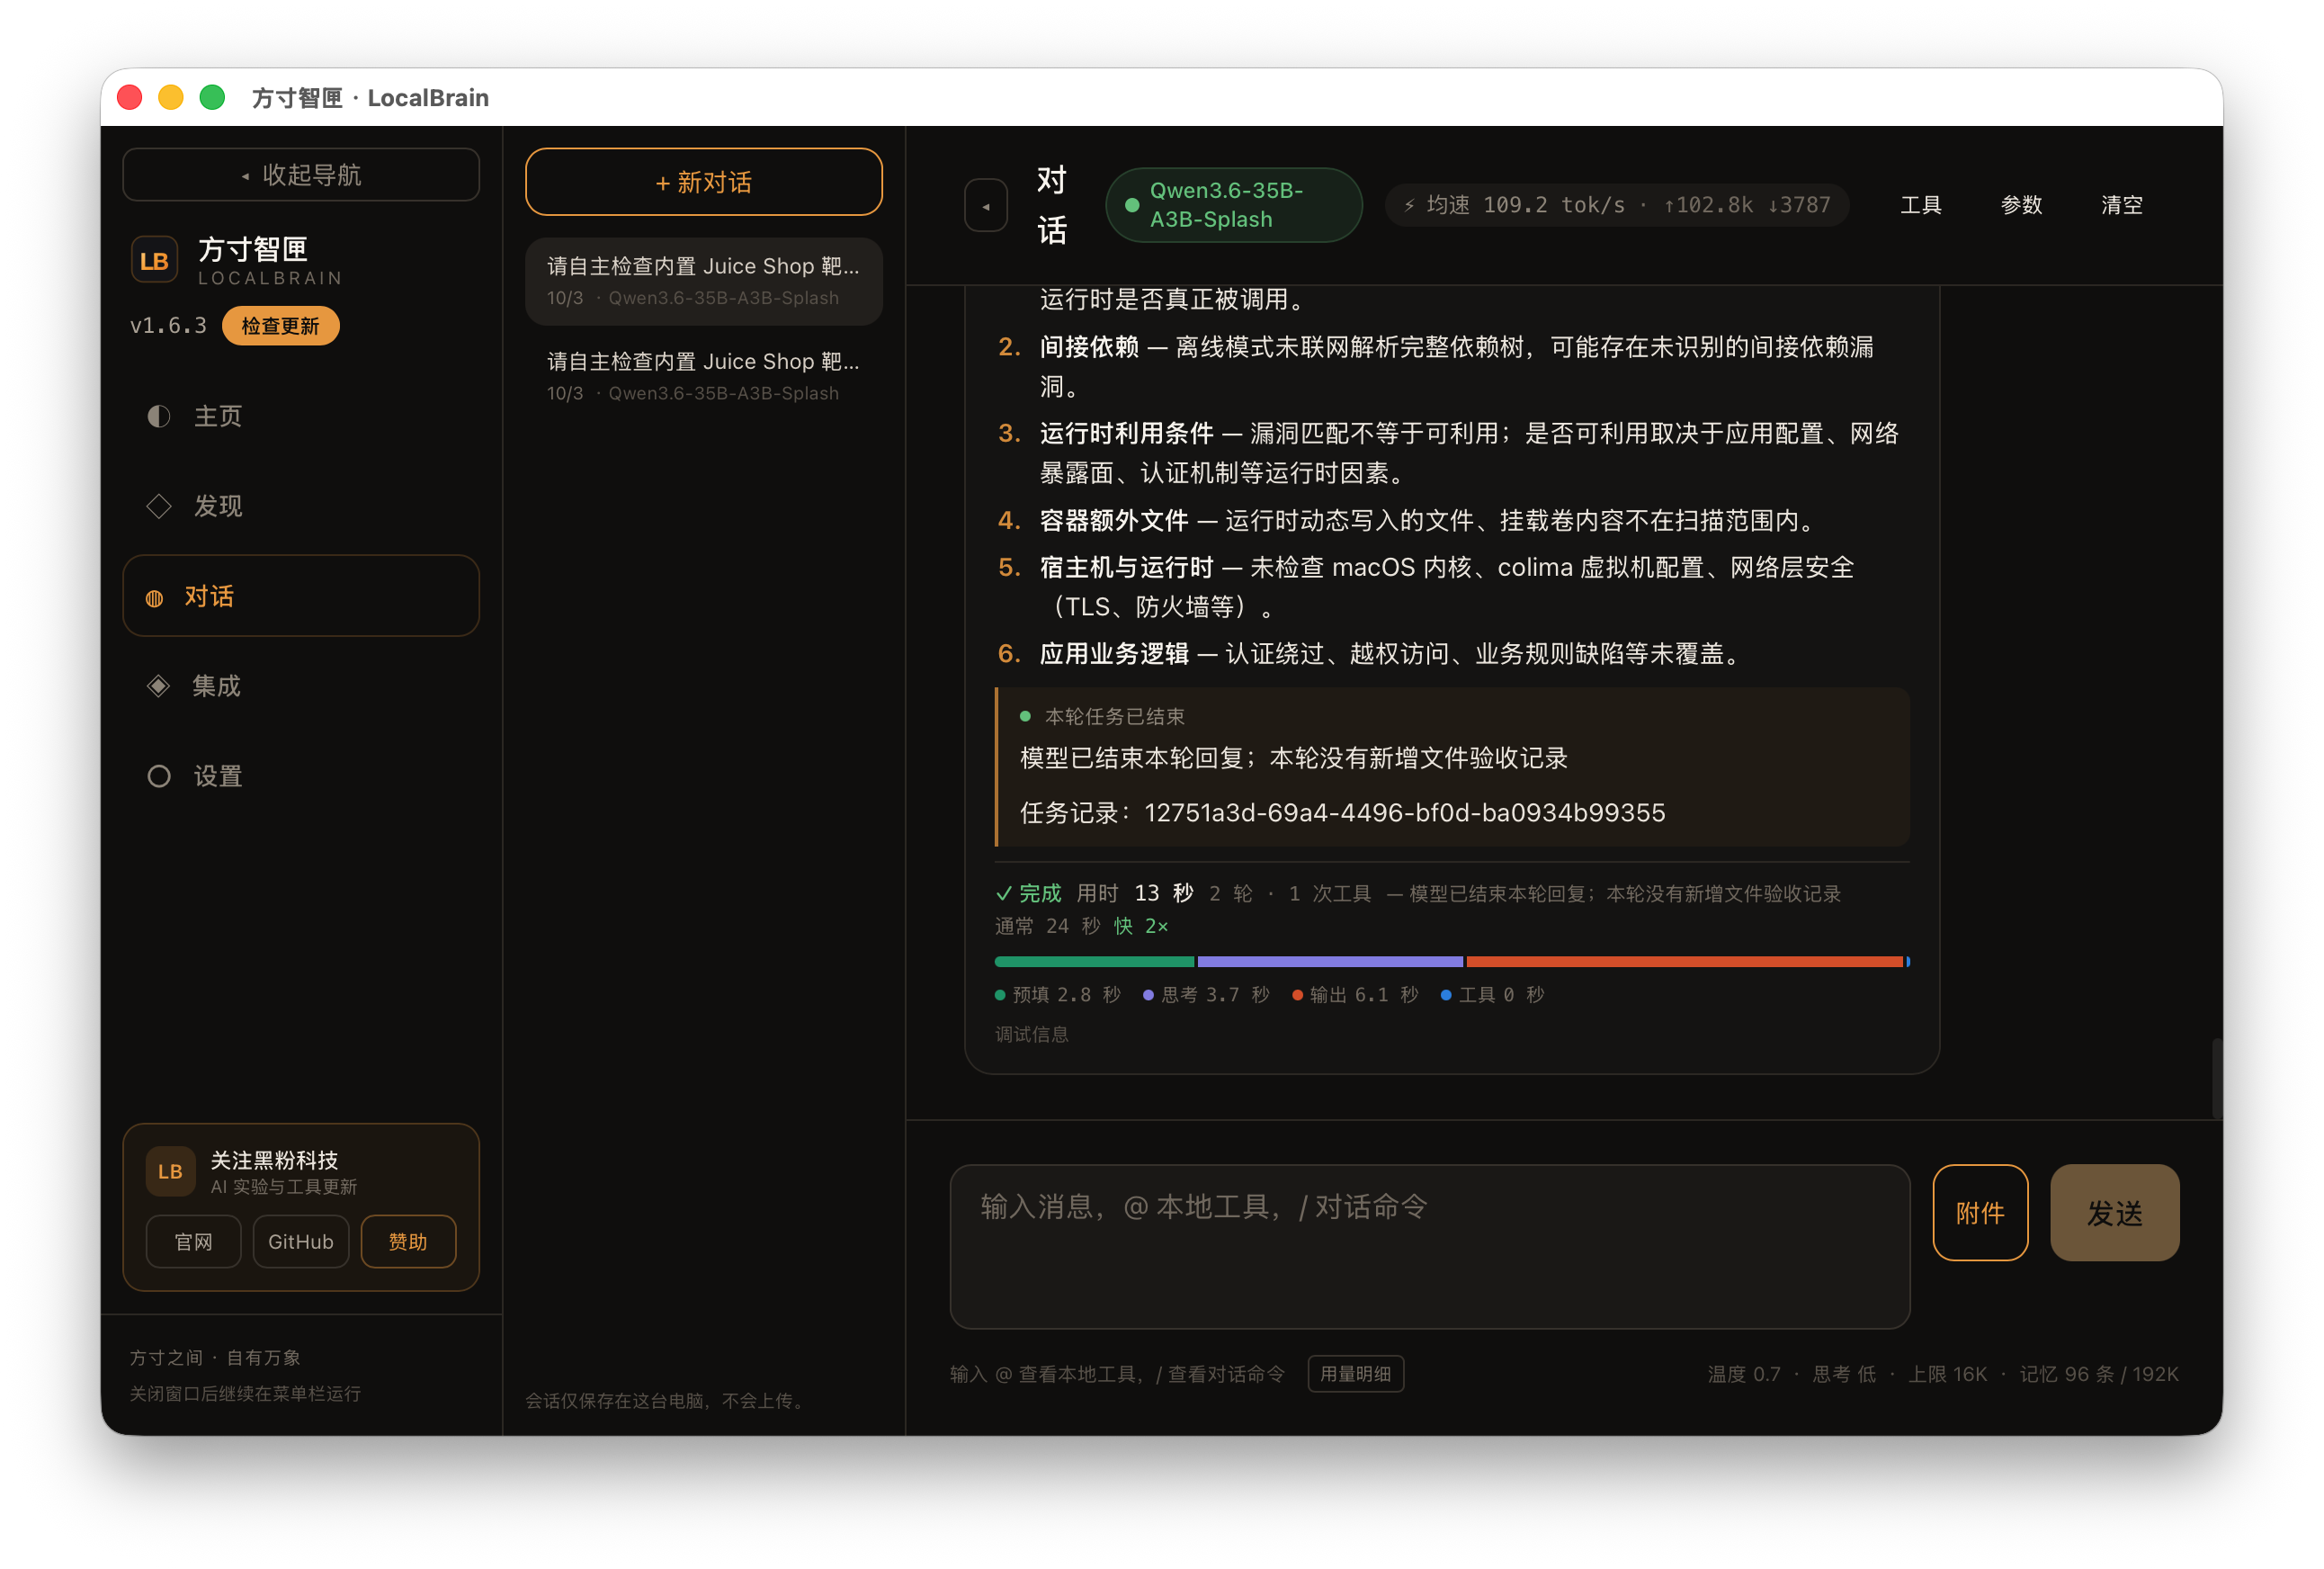
Task: Open the 发现 diamond icon
Action: tap(159, 506)
